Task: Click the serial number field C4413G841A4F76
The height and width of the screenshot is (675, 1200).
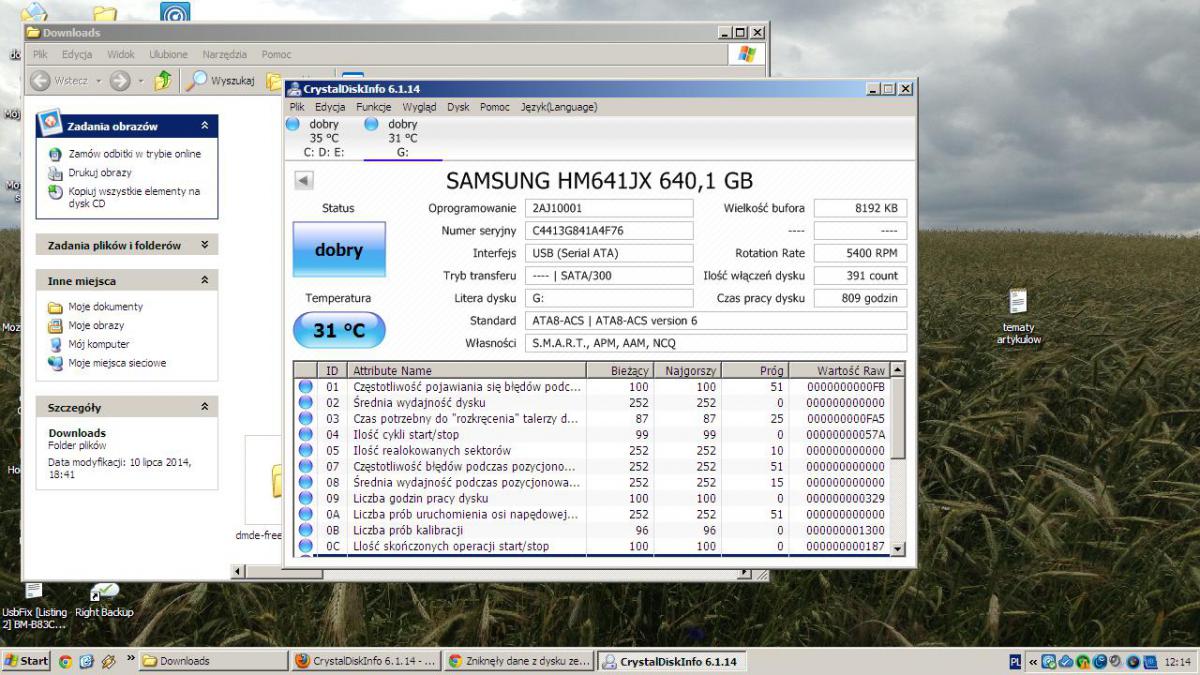Action: click(609, 231)
